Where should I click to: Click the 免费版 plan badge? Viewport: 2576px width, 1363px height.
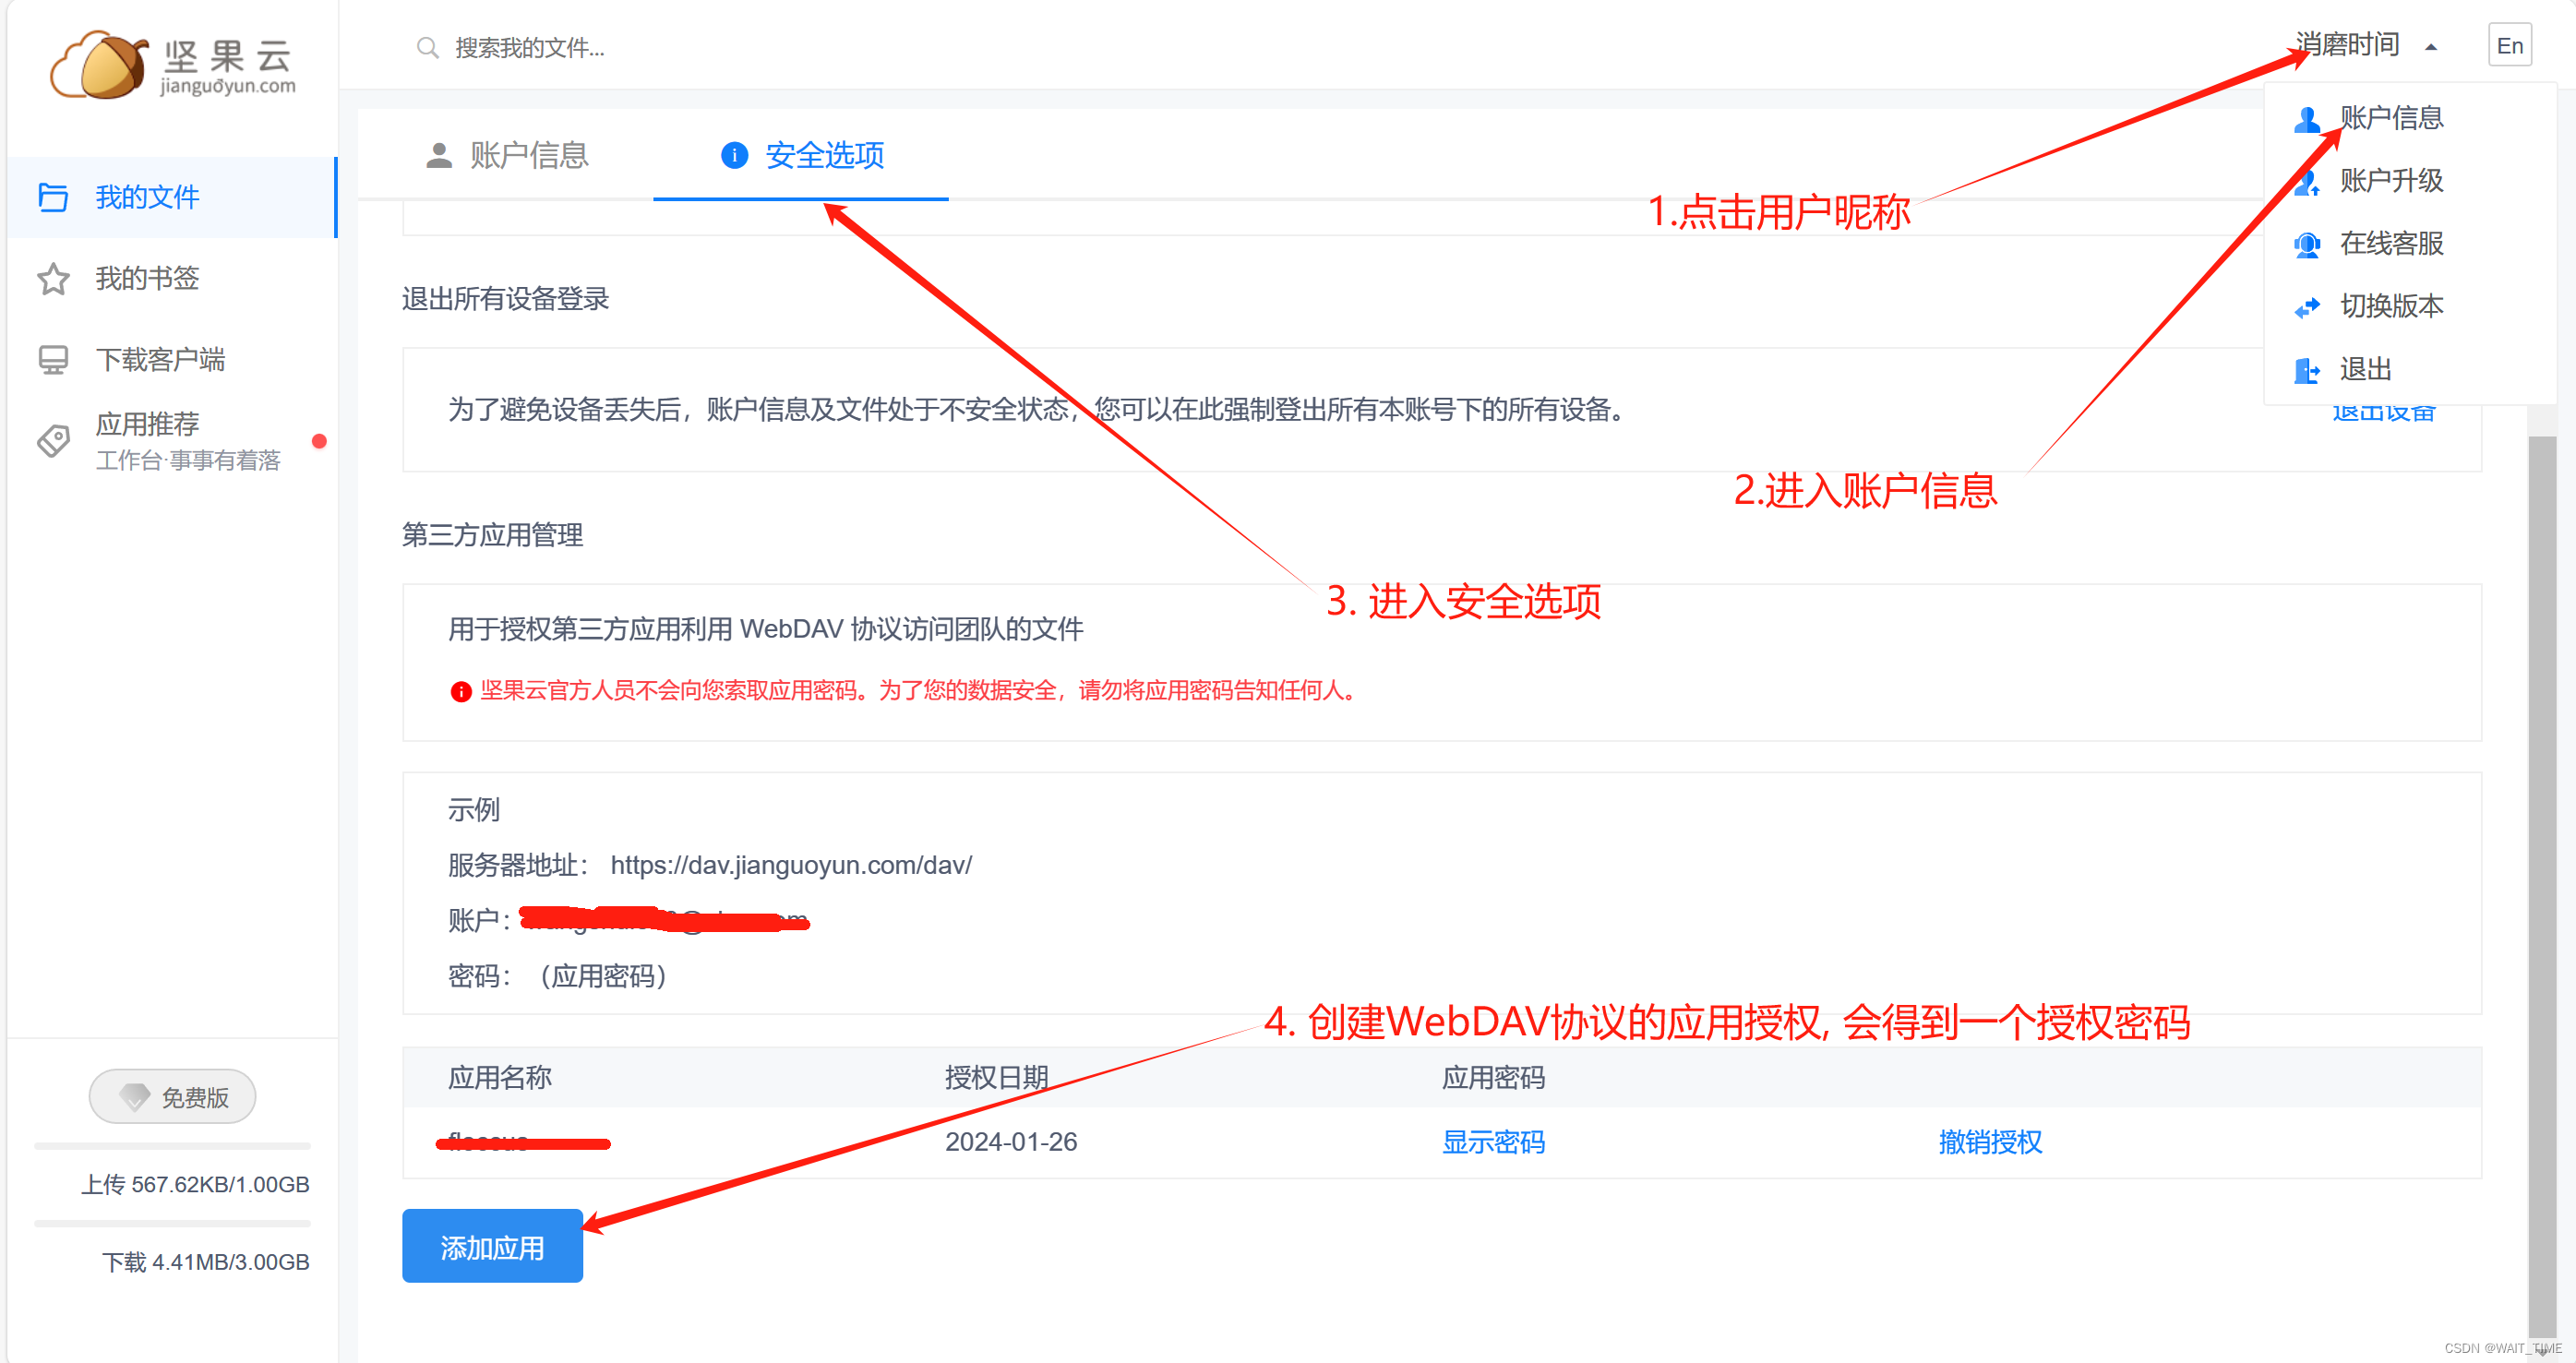click(x=173, y=1097)
